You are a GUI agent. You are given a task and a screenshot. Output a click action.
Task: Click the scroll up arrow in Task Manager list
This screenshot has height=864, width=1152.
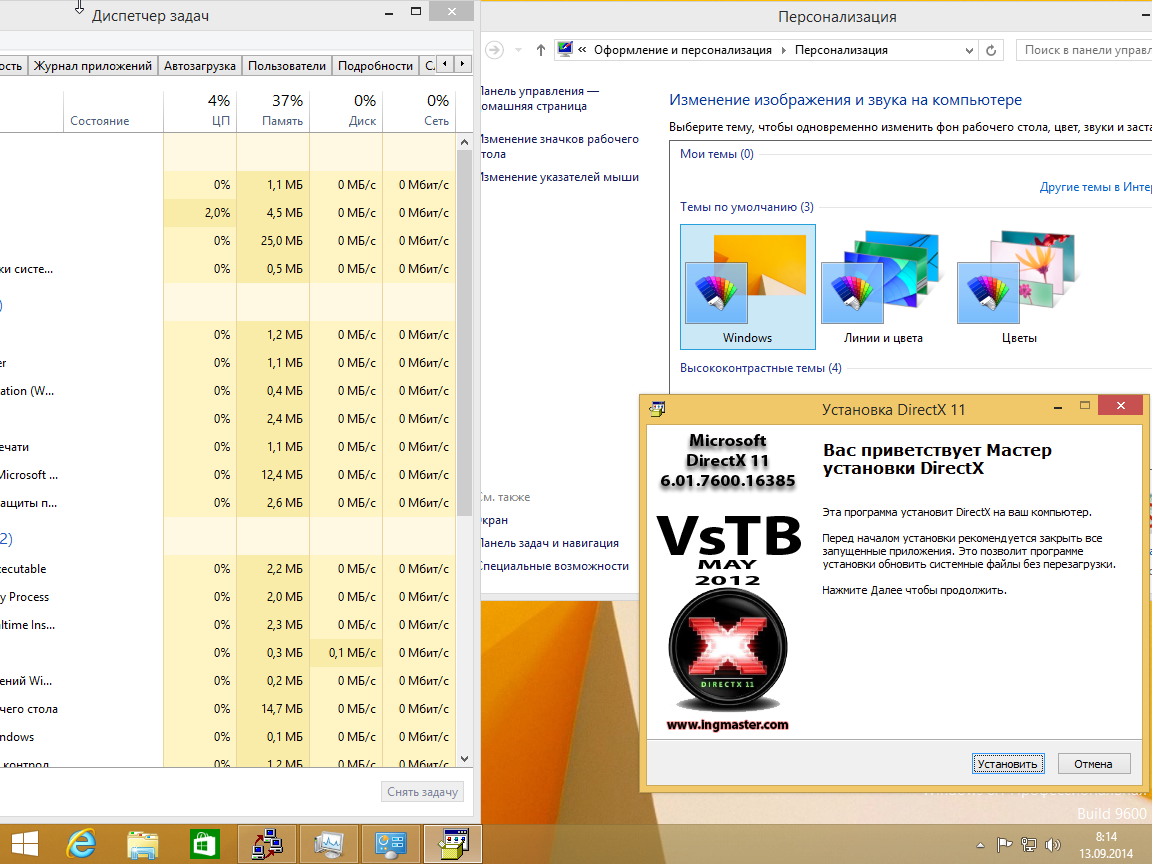(x=464, y=142)
